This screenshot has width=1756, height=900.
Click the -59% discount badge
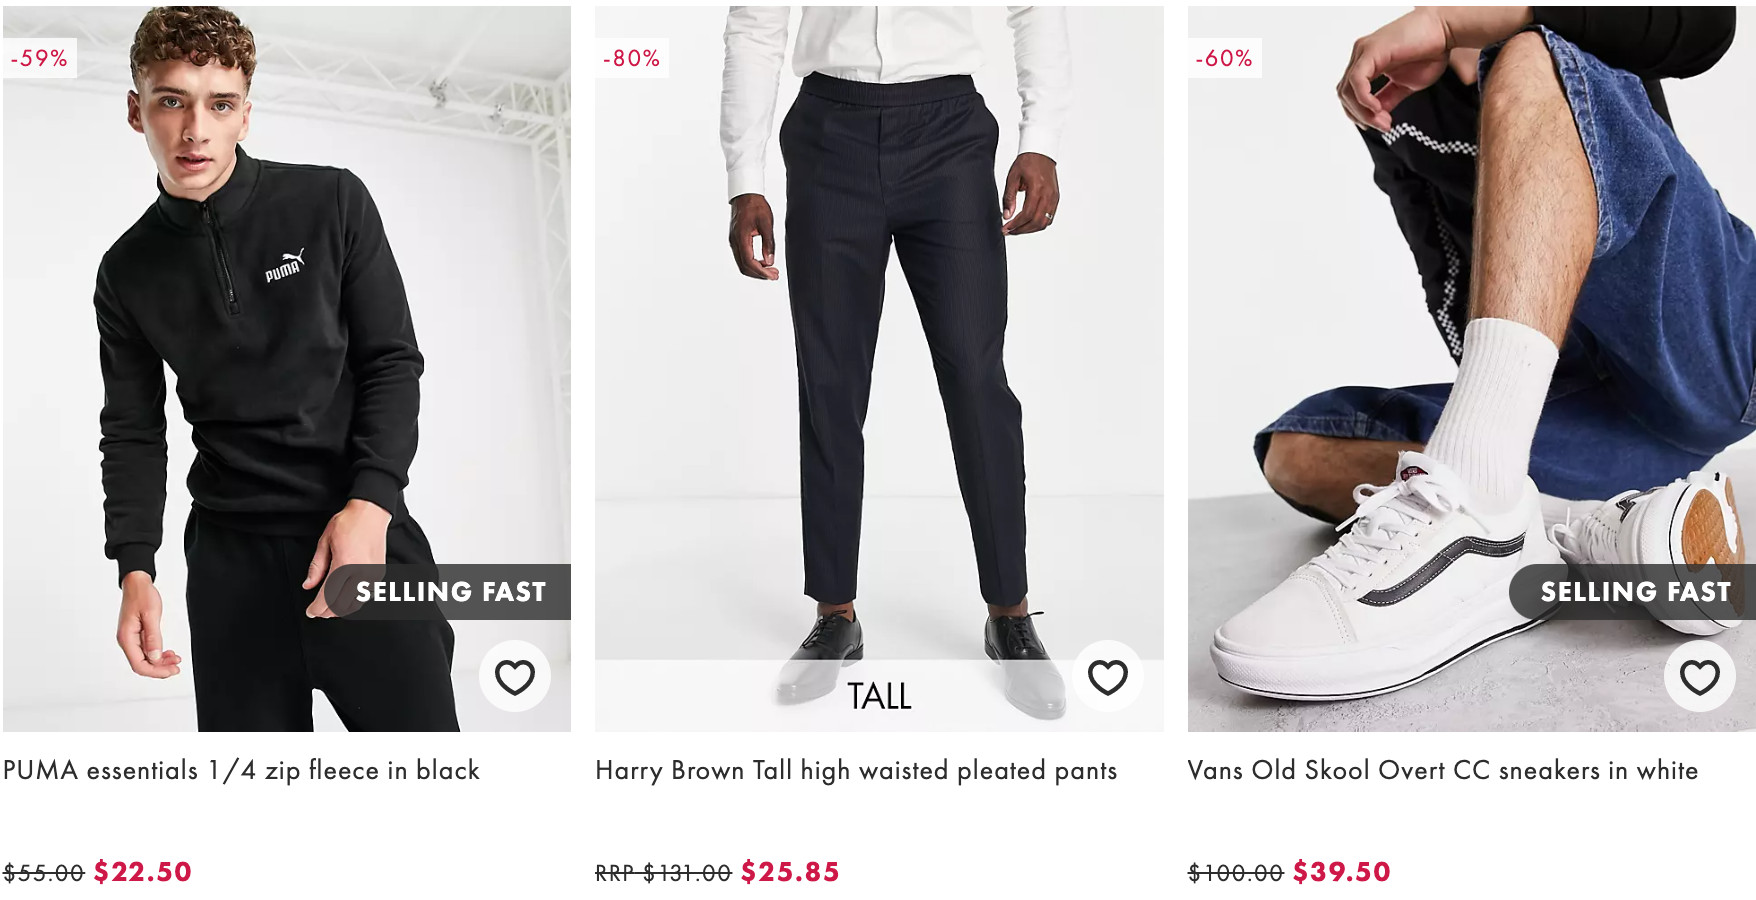click(39, 58)
